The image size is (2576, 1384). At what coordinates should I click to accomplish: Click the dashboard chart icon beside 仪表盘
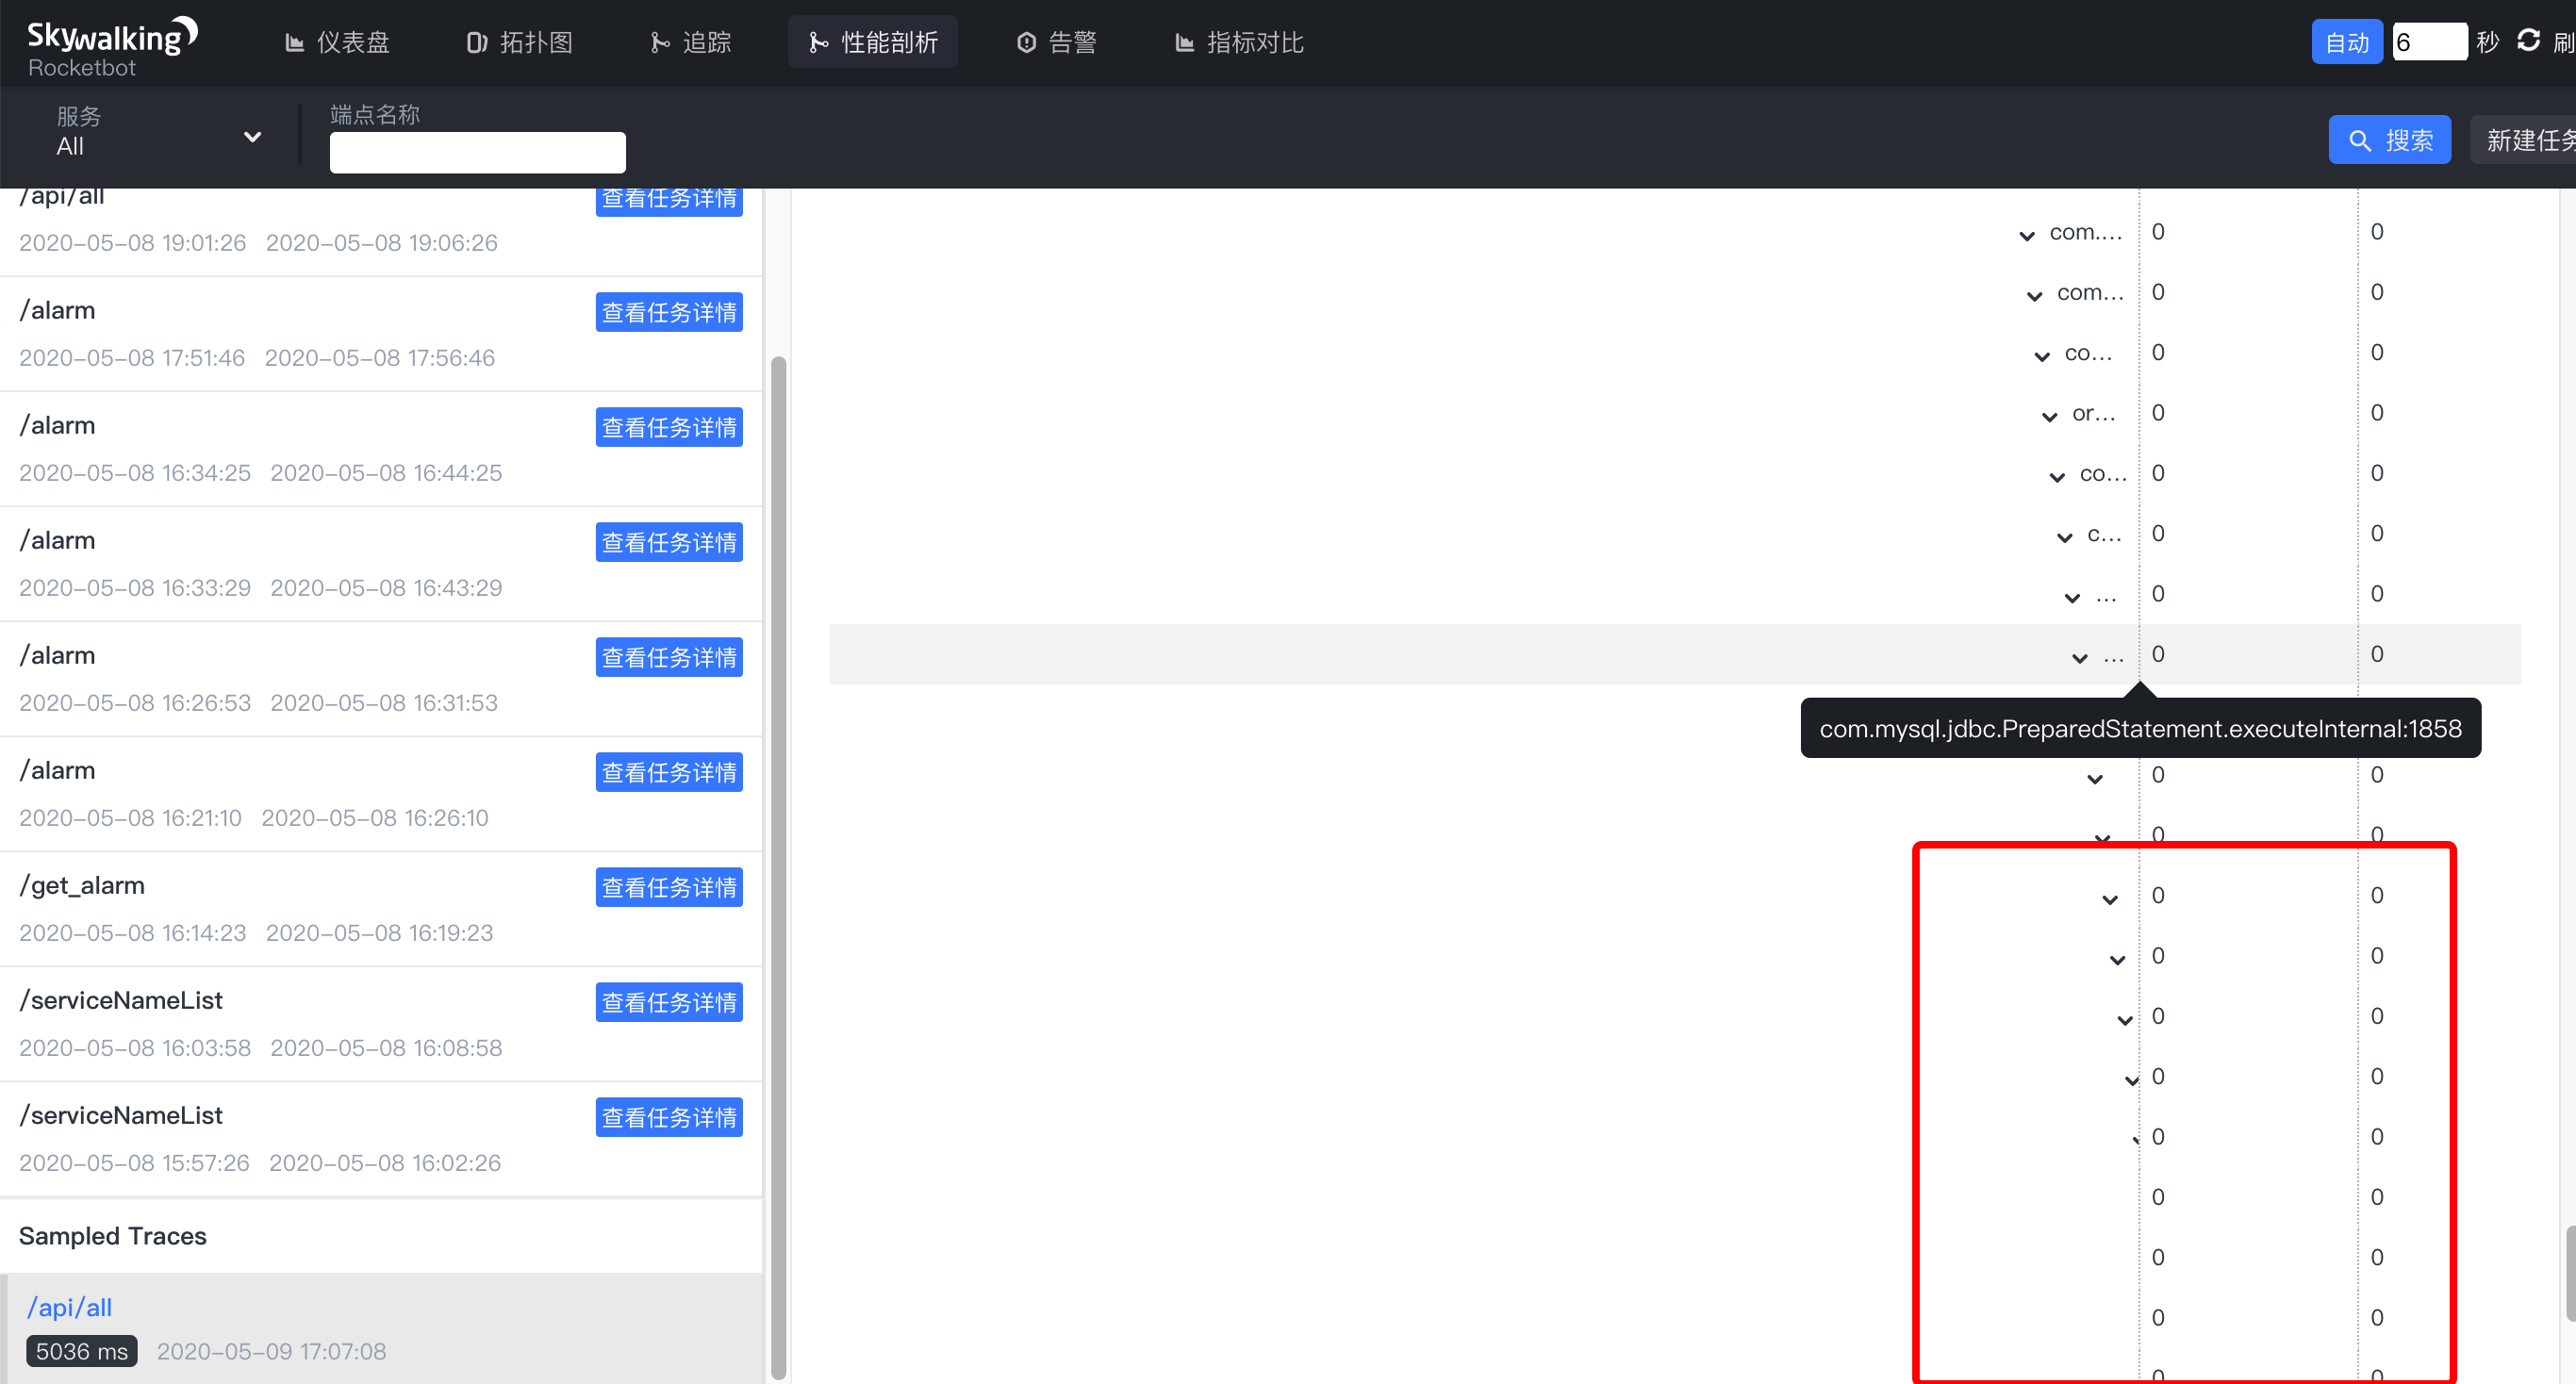294,43
